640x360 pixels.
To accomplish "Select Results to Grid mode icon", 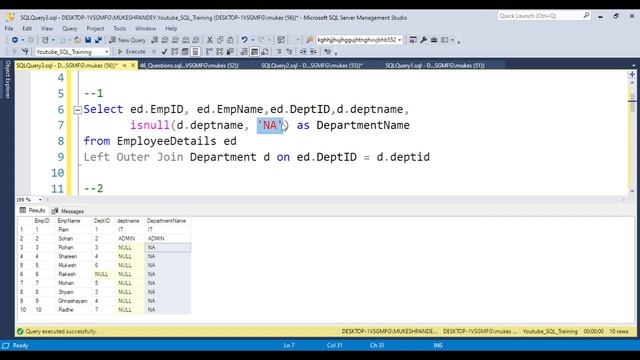I will [254, 52].
